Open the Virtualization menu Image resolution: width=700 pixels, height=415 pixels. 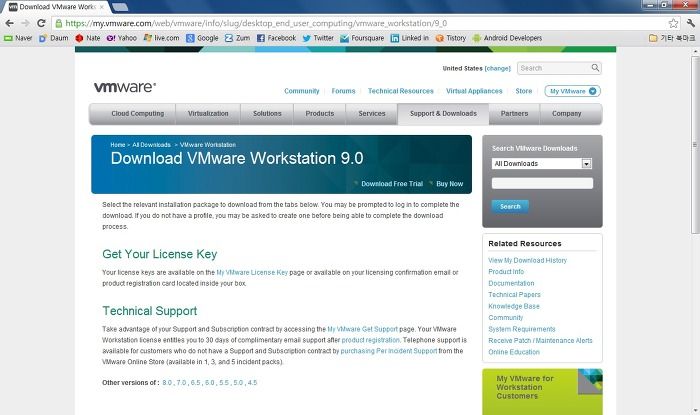pyautogui.click(x=208, y=114)
